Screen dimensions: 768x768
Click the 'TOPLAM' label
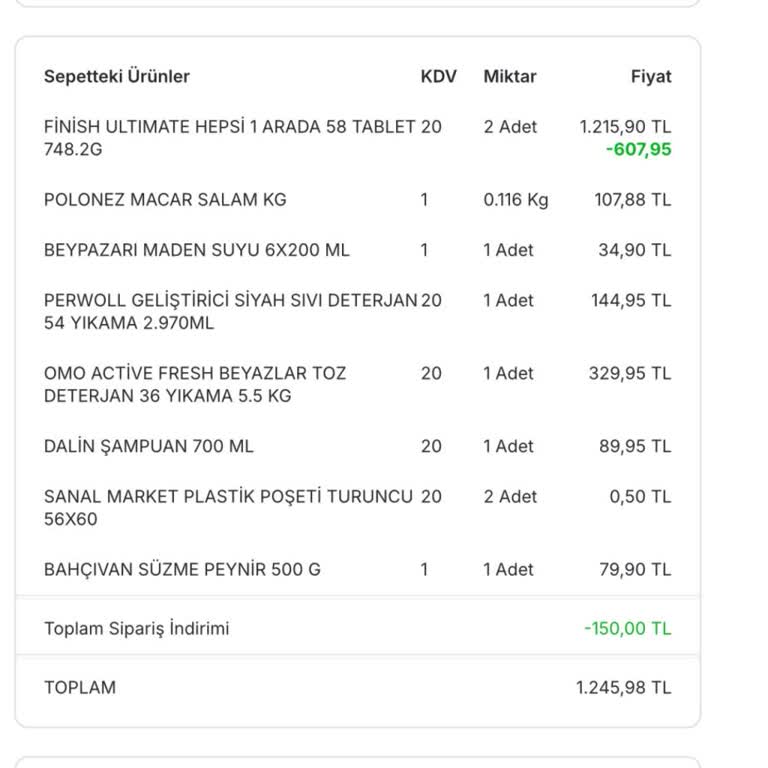(80, 688)
